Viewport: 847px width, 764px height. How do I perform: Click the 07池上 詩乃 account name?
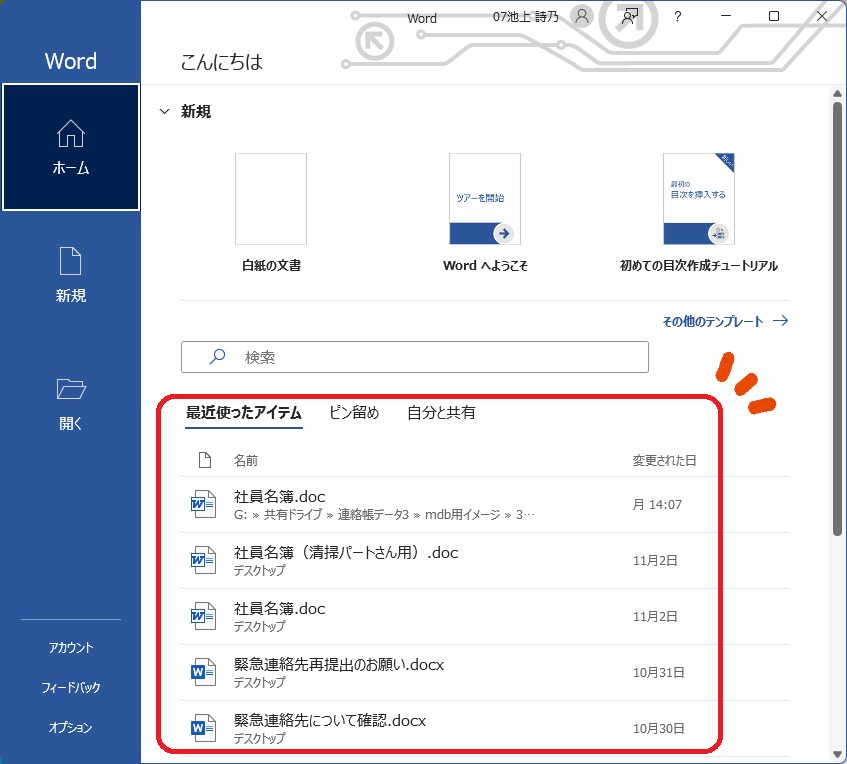click(x=526, y=17)
